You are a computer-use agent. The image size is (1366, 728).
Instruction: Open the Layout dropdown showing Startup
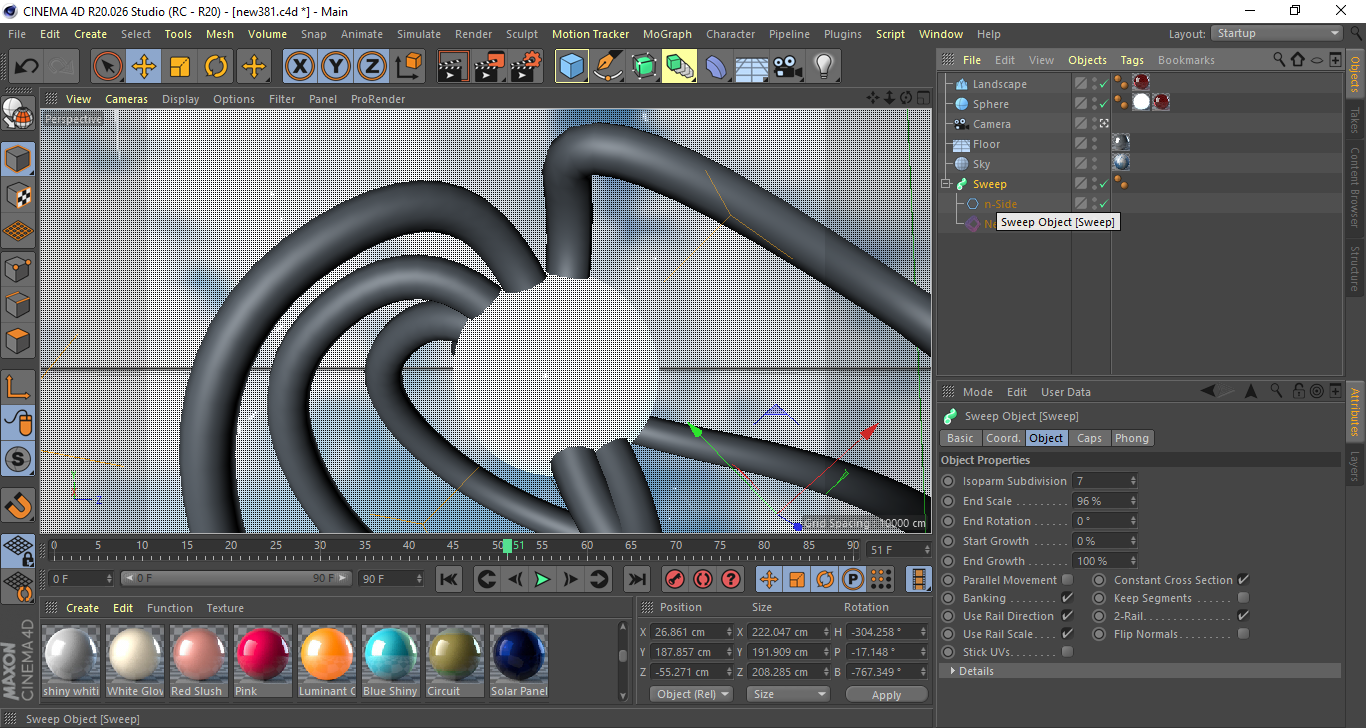click(x=1277, y=33)
